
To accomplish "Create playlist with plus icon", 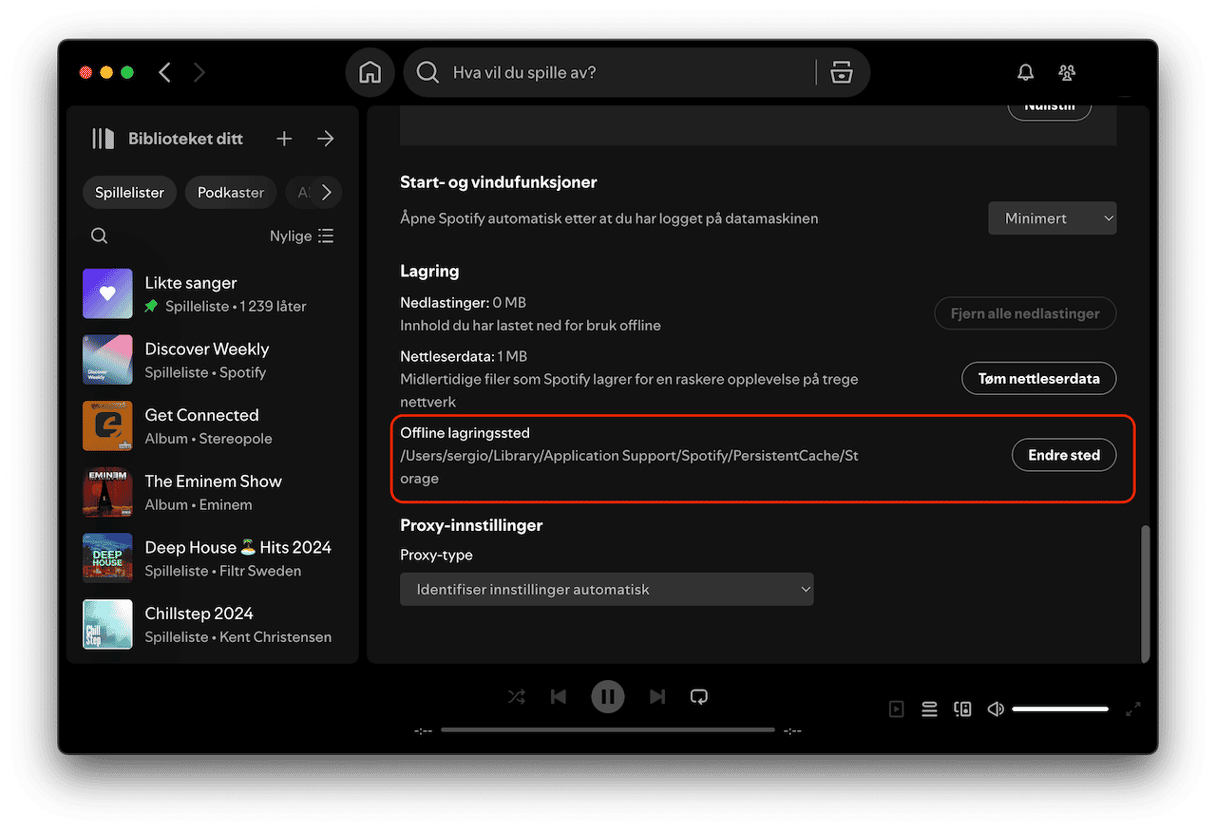I will pyautogui.click(x=284, y=139).
